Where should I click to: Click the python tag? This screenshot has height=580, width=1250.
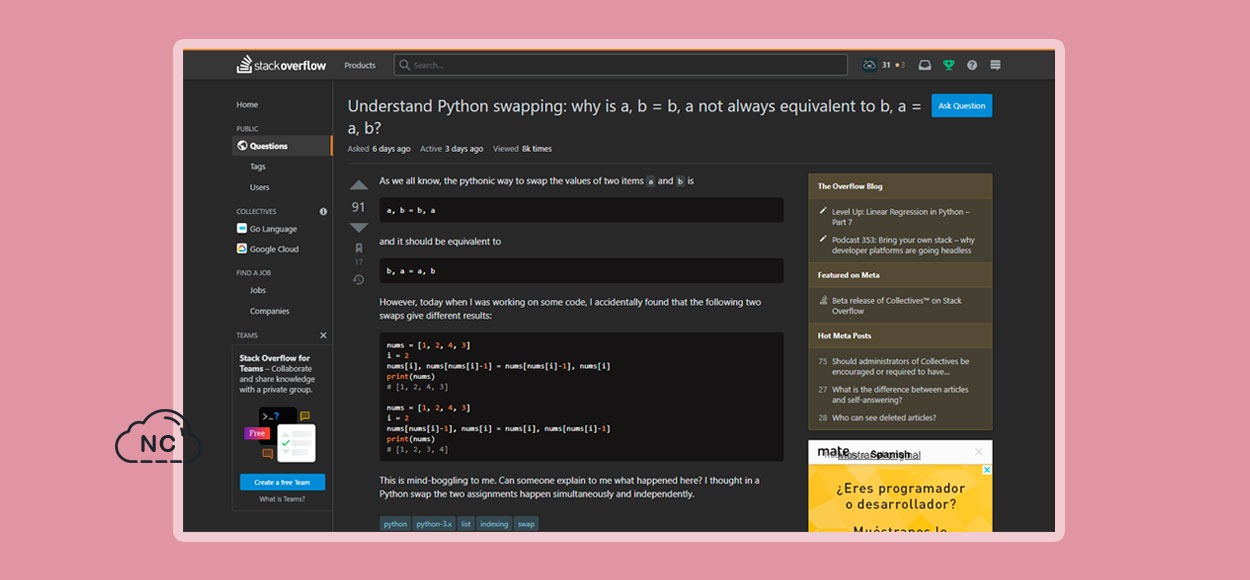click(x=396, y=524)
